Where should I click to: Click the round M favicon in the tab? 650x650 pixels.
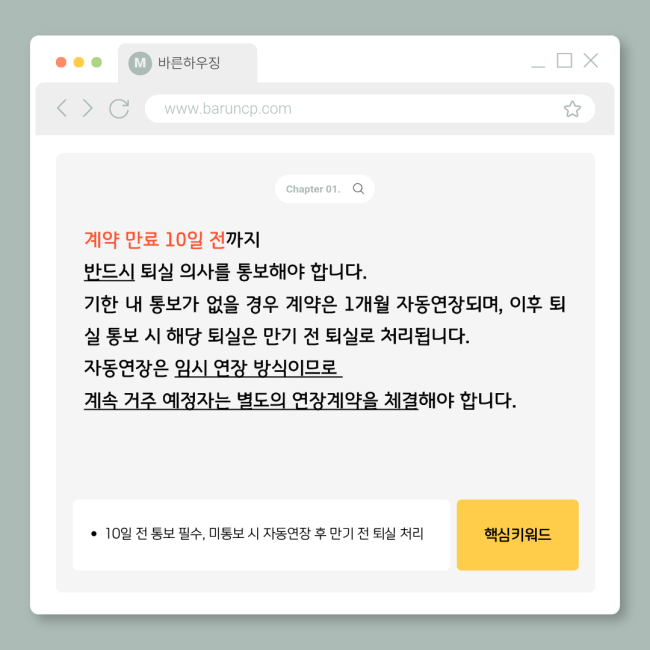pos(140,63)
